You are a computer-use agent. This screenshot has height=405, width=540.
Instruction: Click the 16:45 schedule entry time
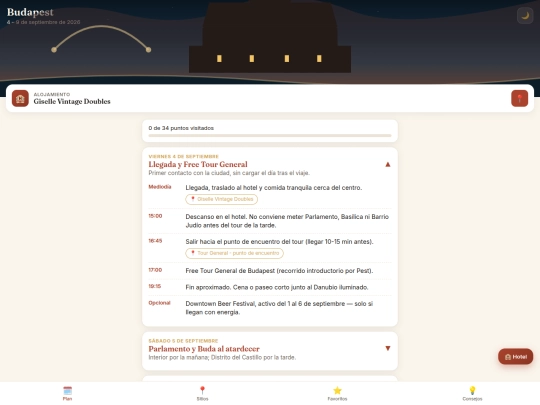pyautogui.click(x=155, y=241)
